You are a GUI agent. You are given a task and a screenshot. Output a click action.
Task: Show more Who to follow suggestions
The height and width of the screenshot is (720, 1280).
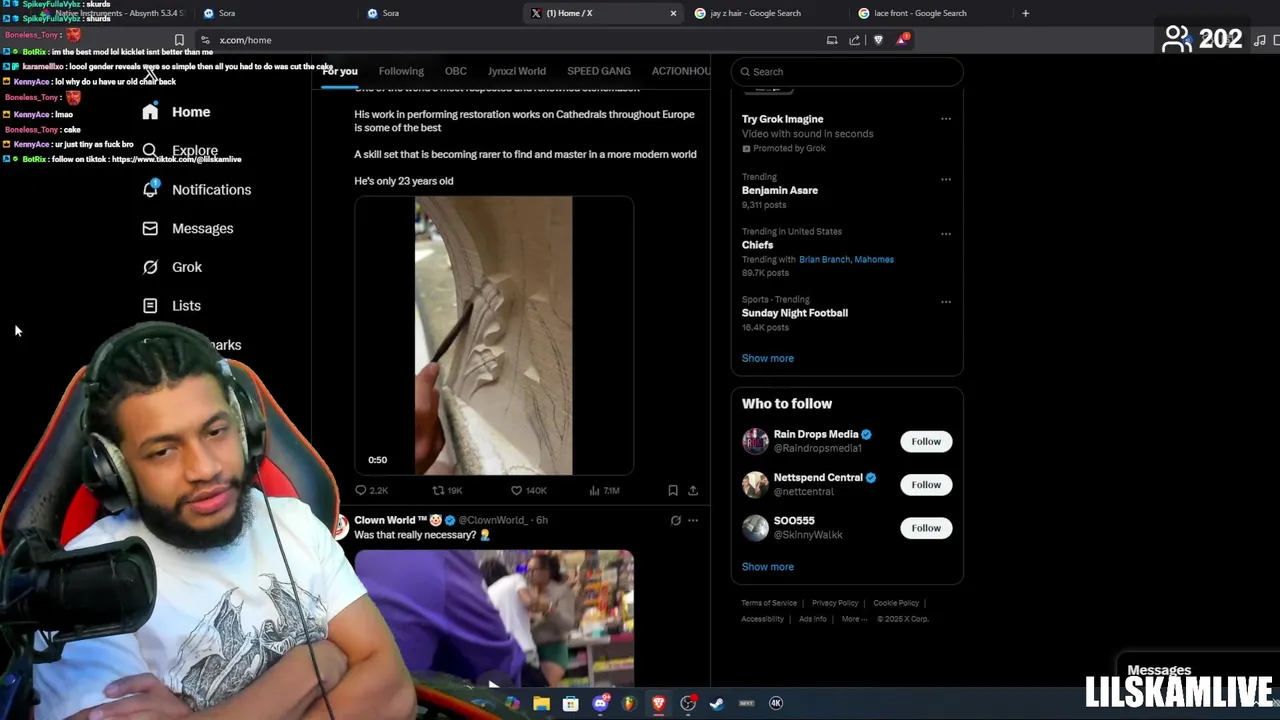[768, 567]
